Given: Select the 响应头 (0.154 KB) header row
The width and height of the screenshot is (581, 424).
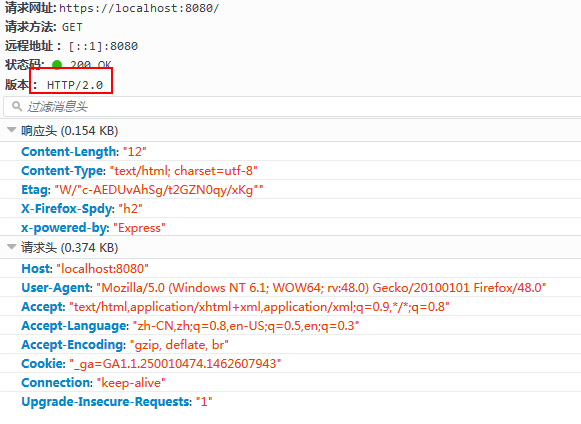Looking at the screenshot, I should point(290,131).
